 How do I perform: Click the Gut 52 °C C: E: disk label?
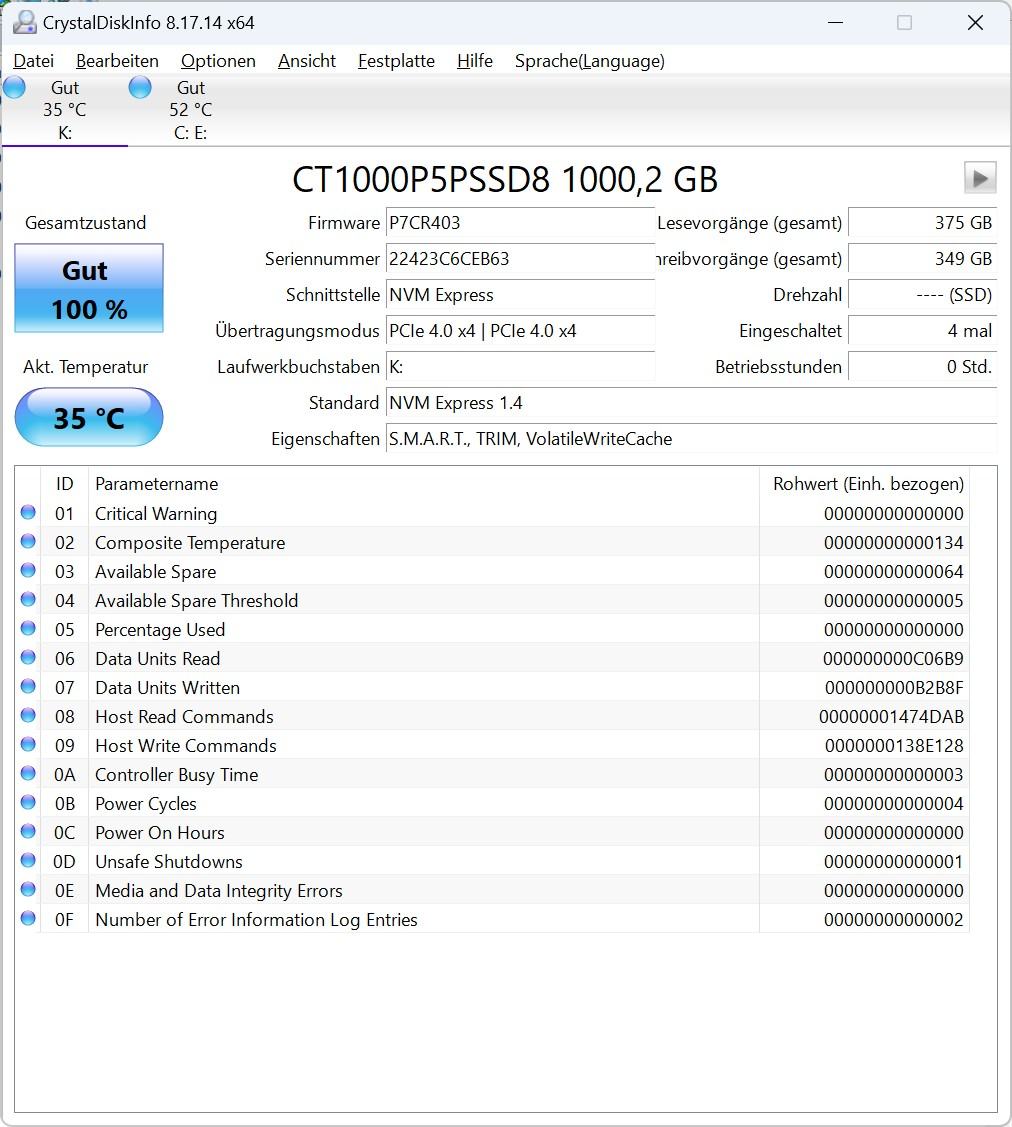pos(190,110)
